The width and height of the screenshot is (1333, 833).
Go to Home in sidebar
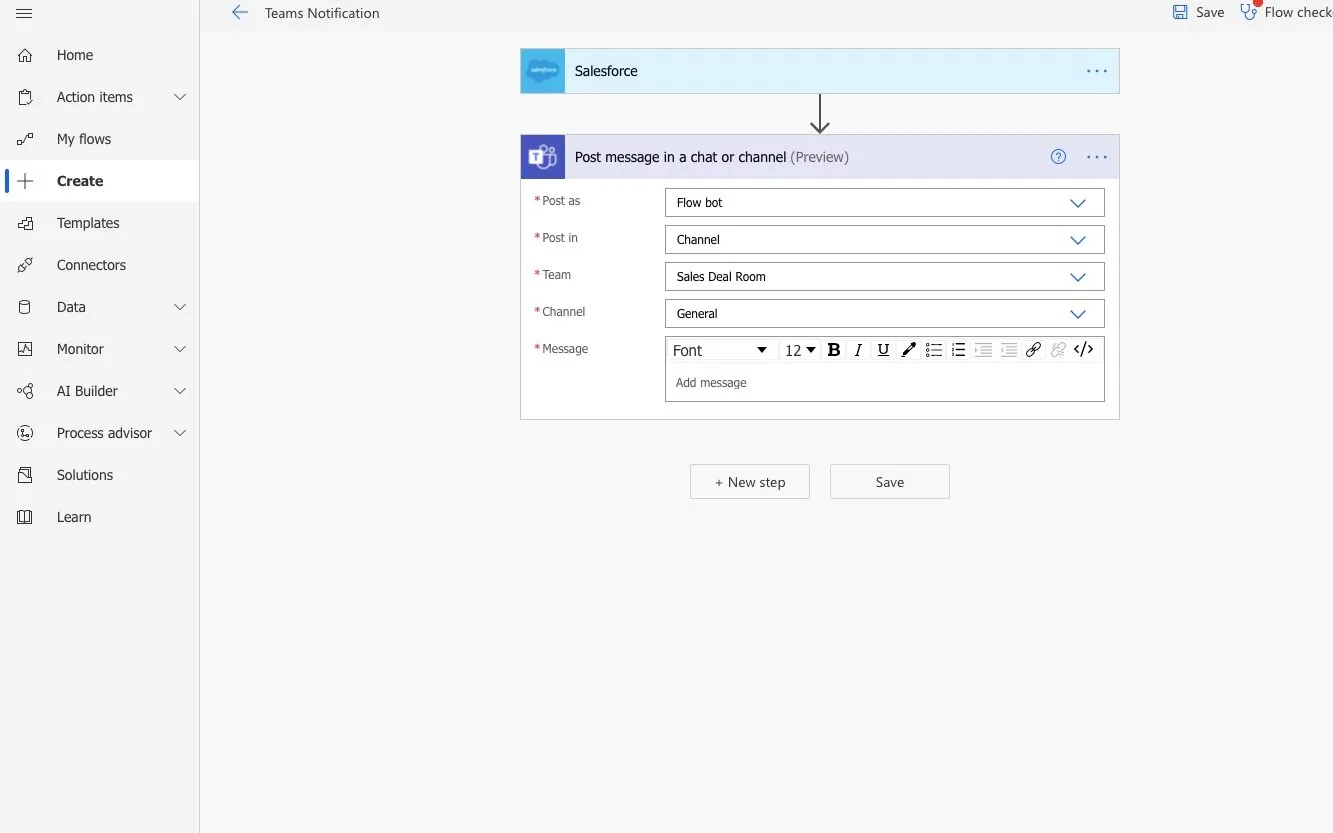coord(100,55)
